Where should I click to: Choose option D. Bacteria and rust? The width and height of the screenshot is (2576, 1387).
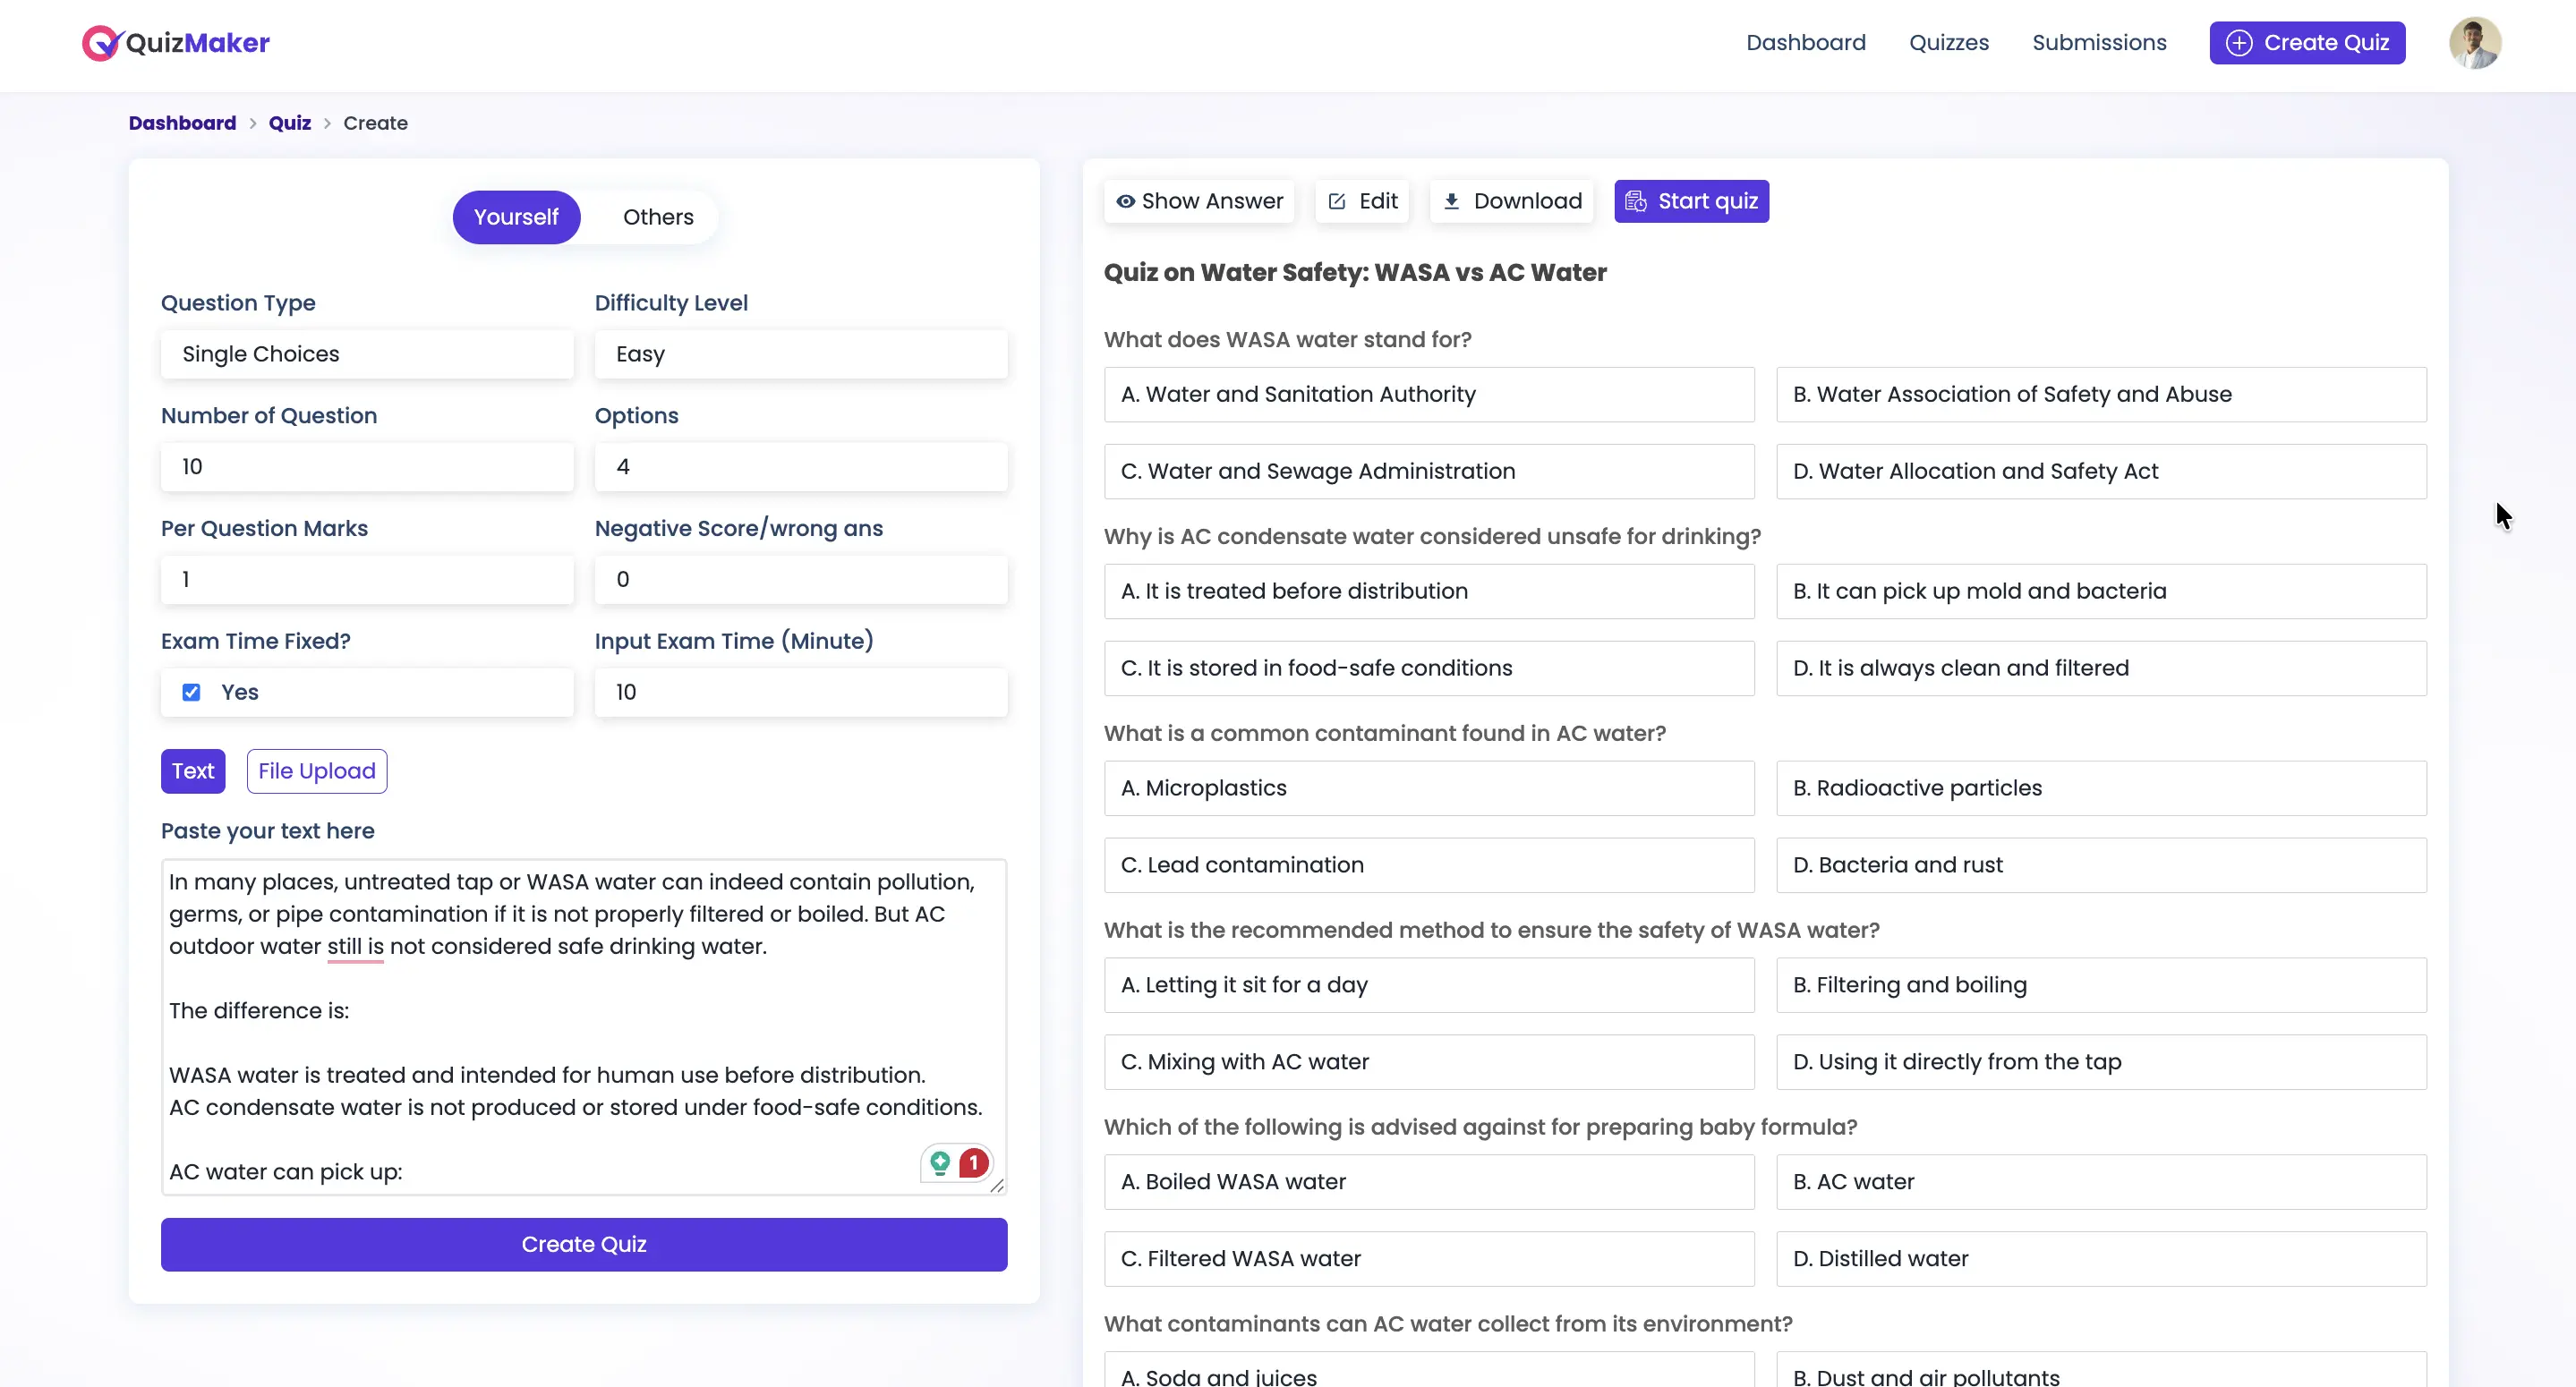click(x=2101, y=865)
